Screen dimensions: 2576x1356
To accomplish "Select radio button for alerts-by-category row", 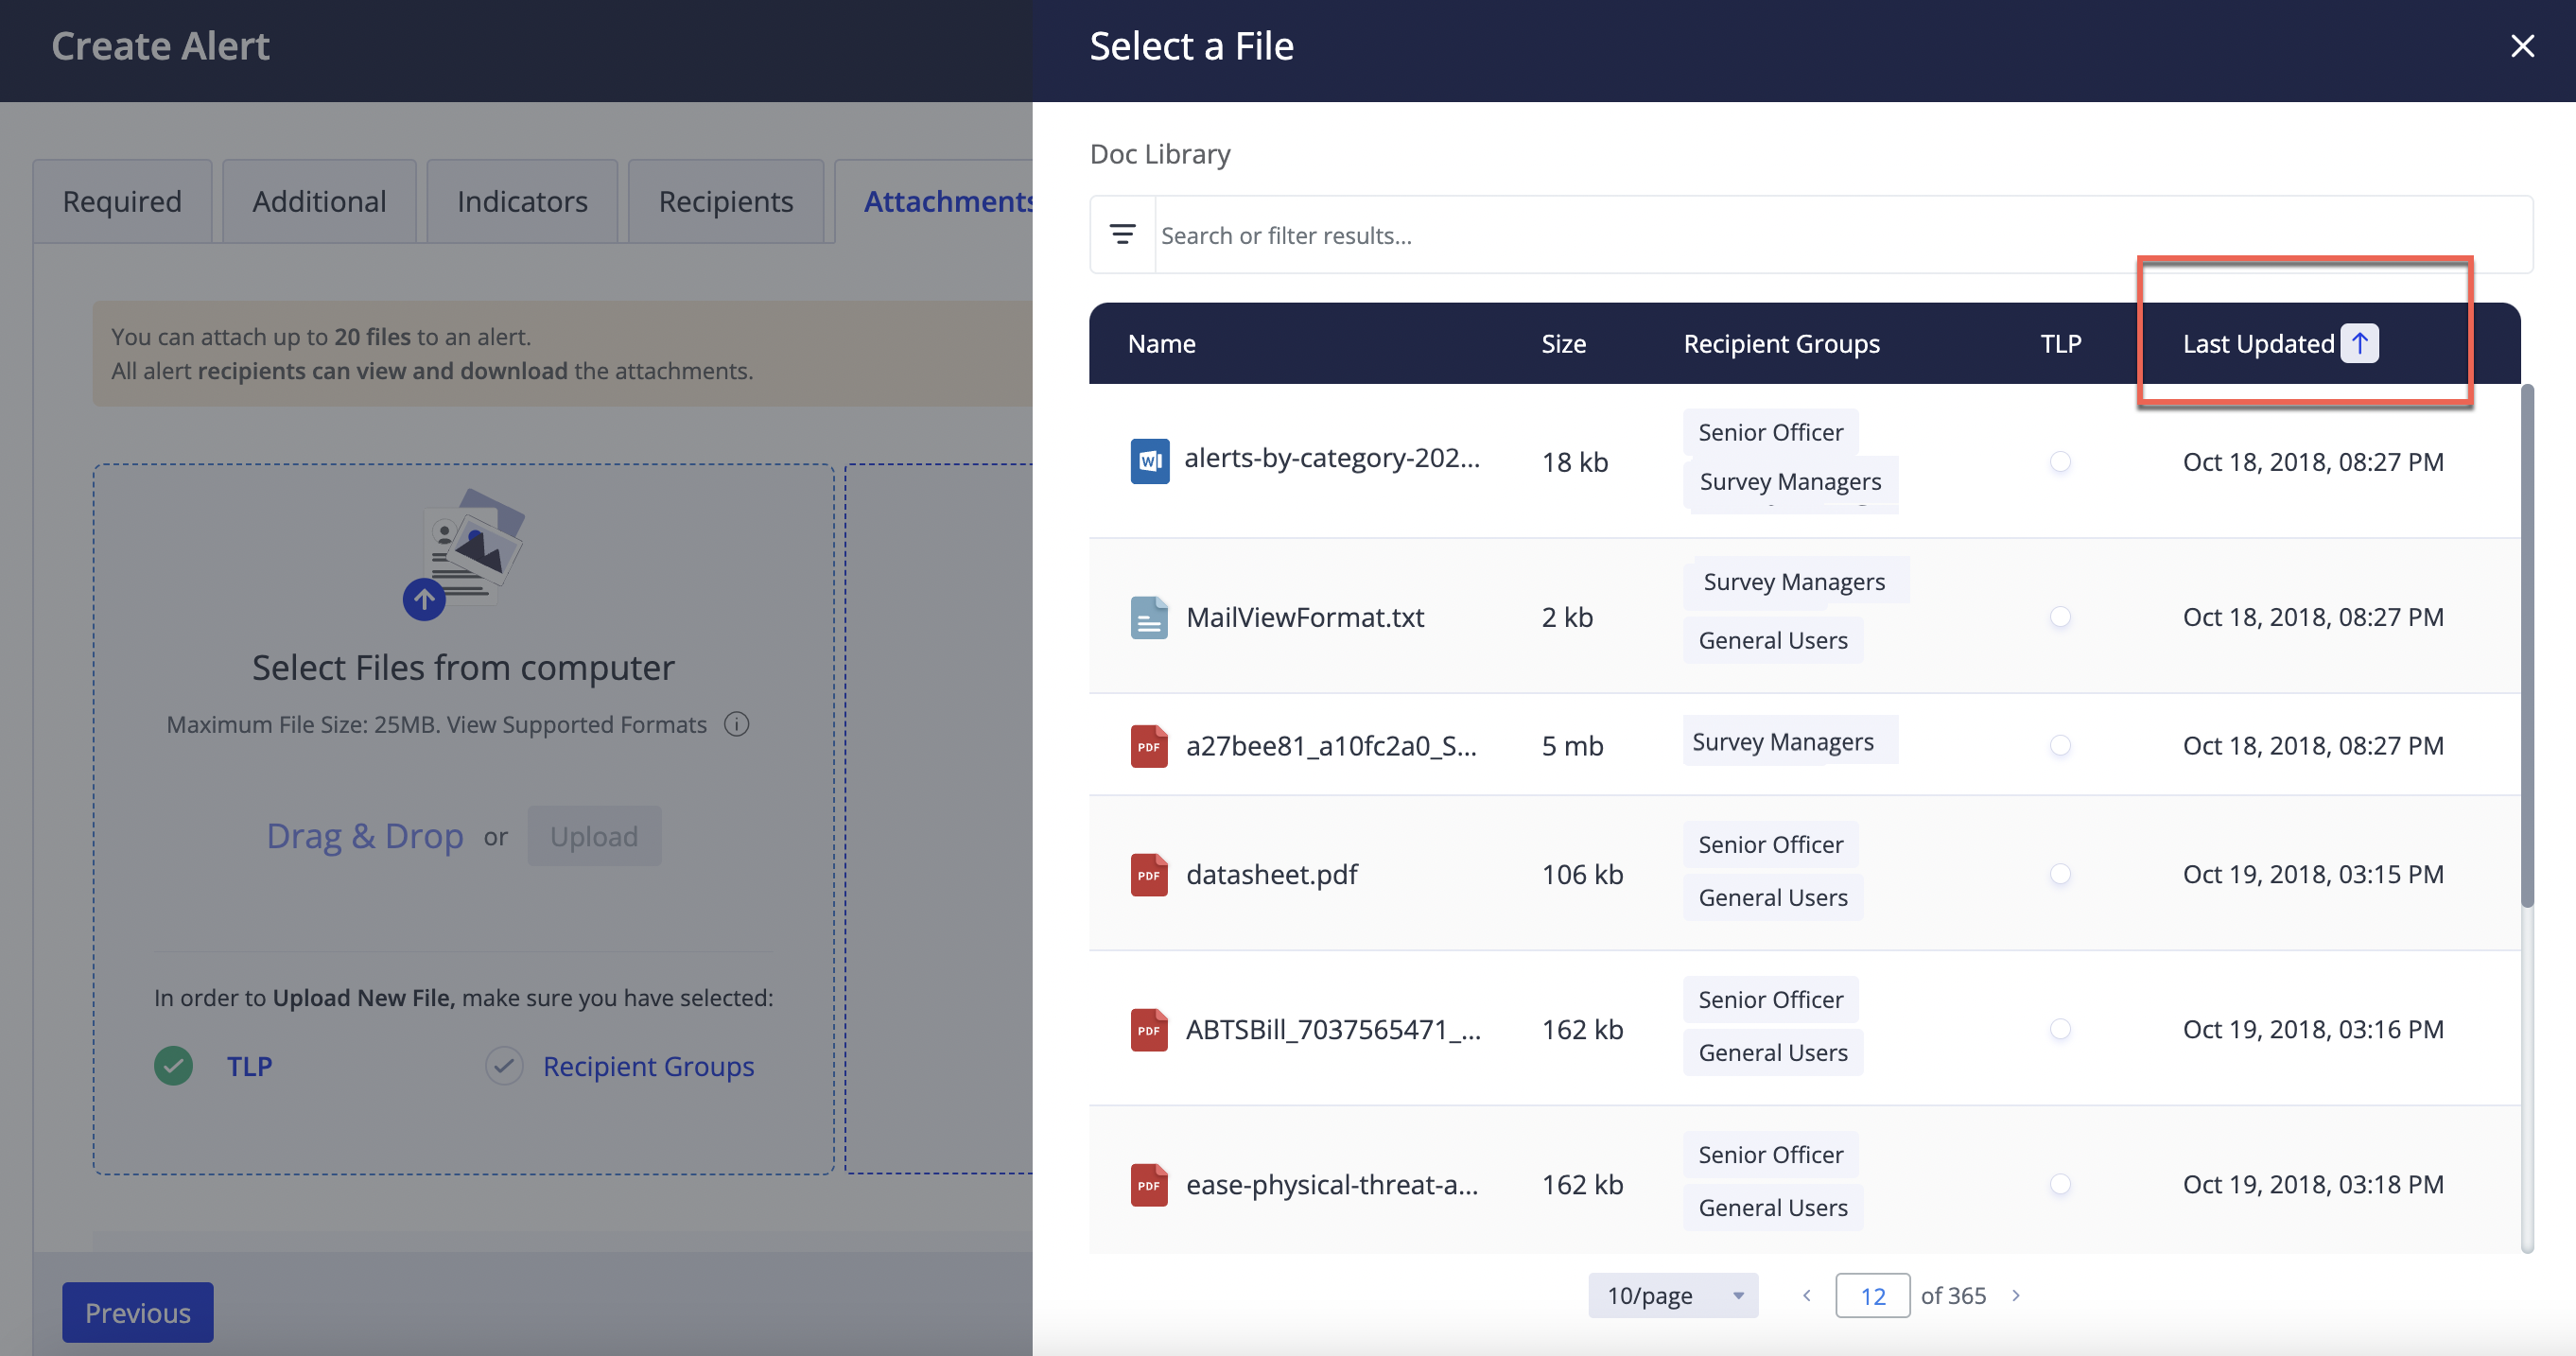I will click(2060, 461).
